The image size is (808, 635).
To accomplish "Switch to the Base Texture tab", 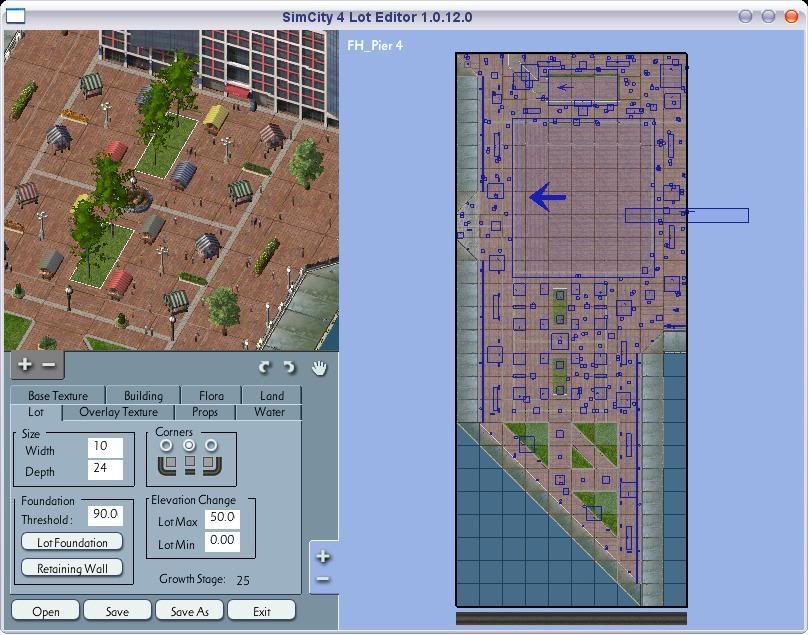I will pos(58,395).
